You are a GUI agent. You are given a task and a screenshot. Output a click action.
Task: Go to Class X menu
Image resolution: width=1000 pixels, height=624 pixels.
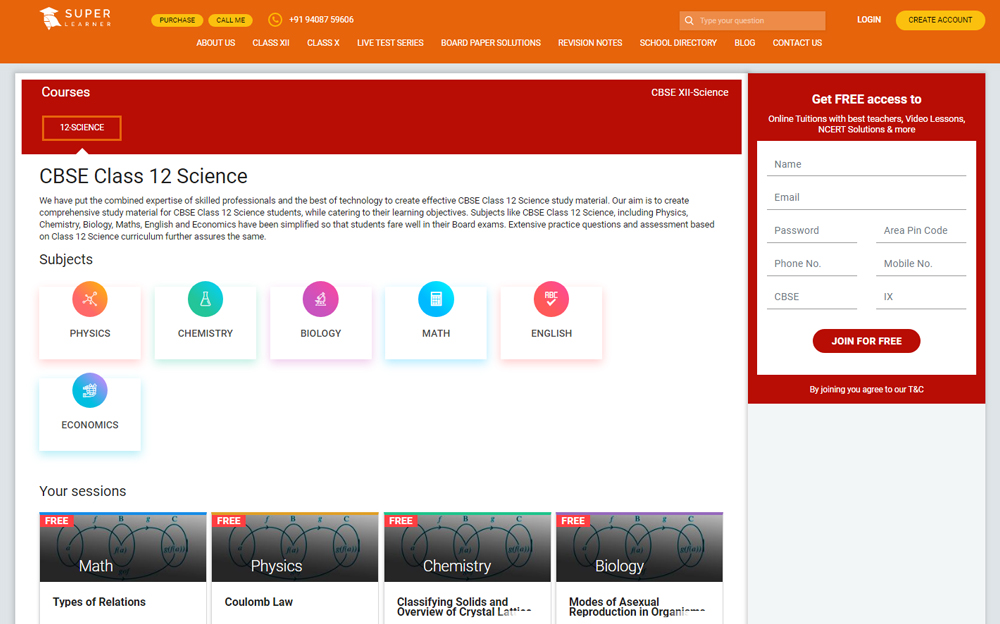[x=323, y=43]
